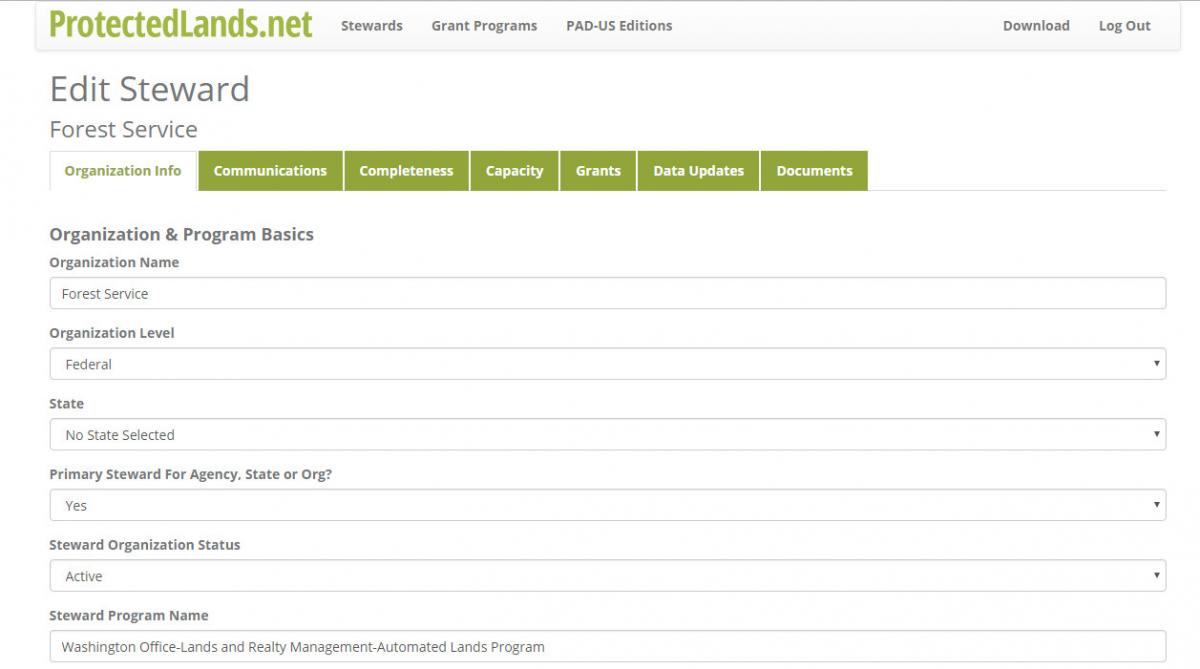Click the Steward Organization Status label
Viewport: 1200px width, 669px height.
point(145,545)
